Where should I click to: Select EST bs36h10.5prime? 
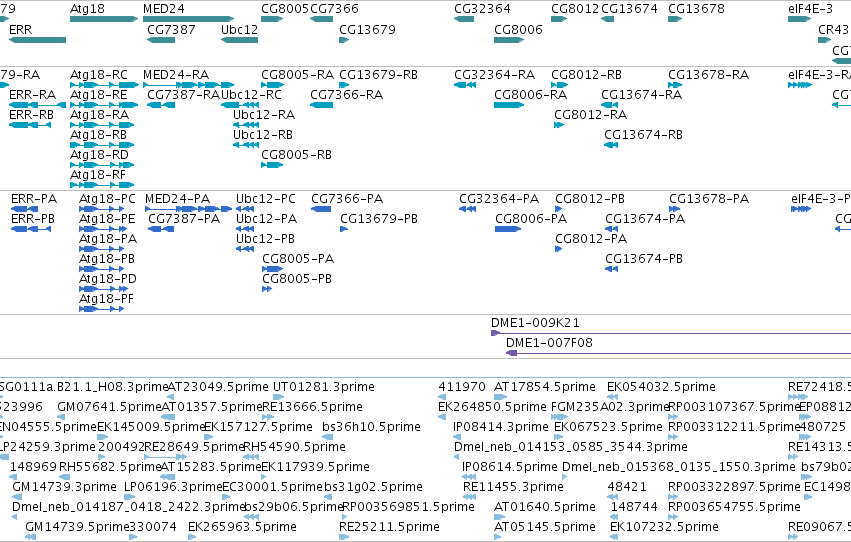pyautogui.click(x=371, y=428)
